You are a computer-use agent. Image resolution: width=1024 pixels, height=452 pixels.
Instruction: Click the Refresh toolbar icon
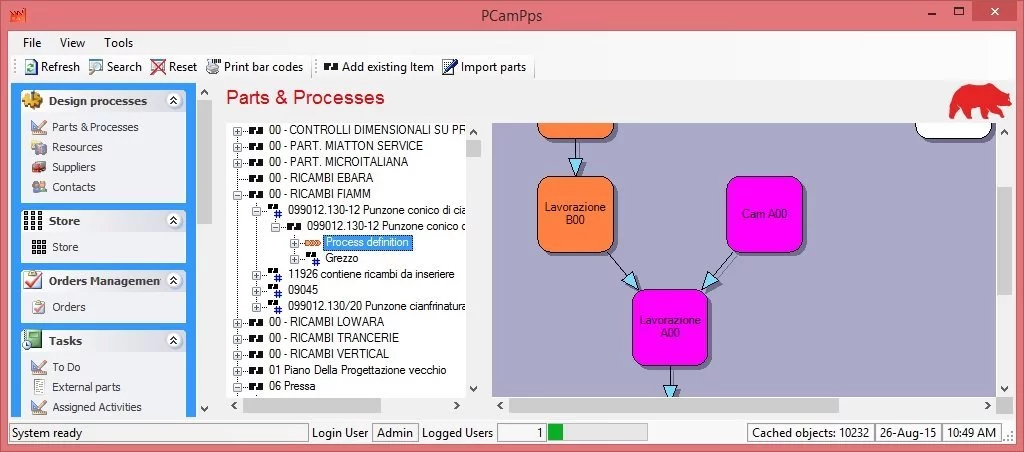[x=31, y=67]
